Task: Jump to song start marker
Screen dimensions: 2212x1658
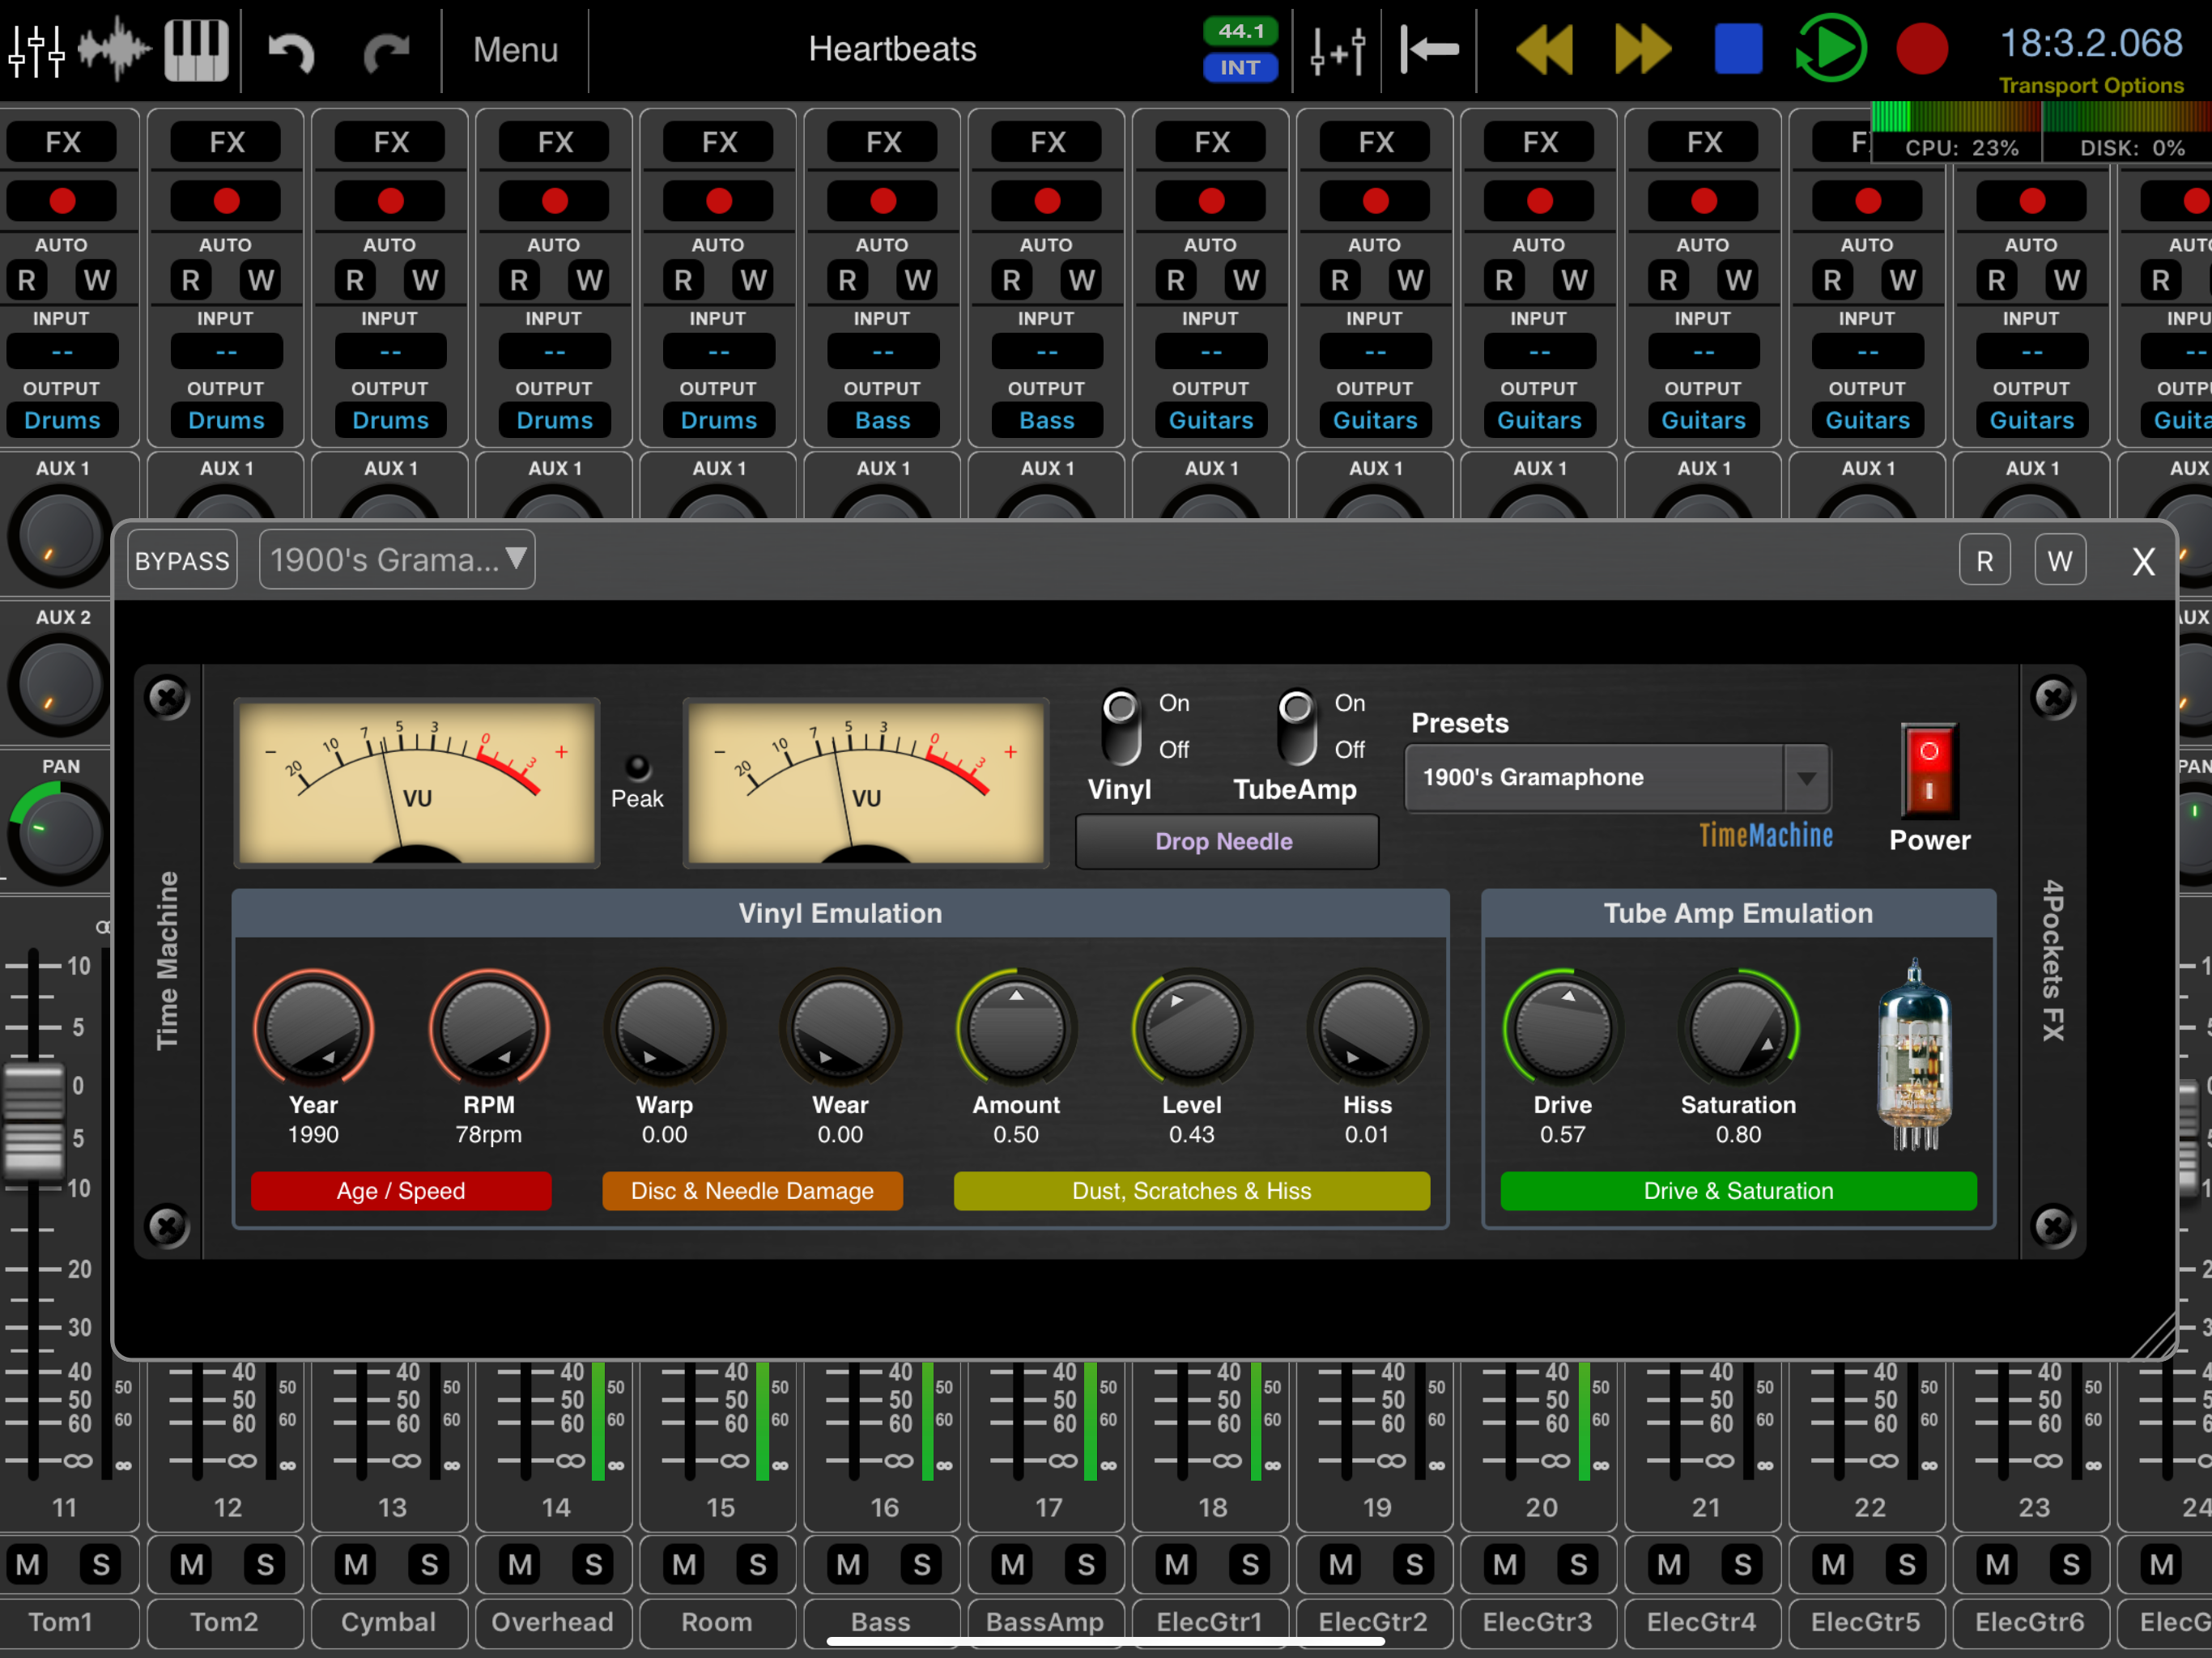Action: (x=1429, y=49)
